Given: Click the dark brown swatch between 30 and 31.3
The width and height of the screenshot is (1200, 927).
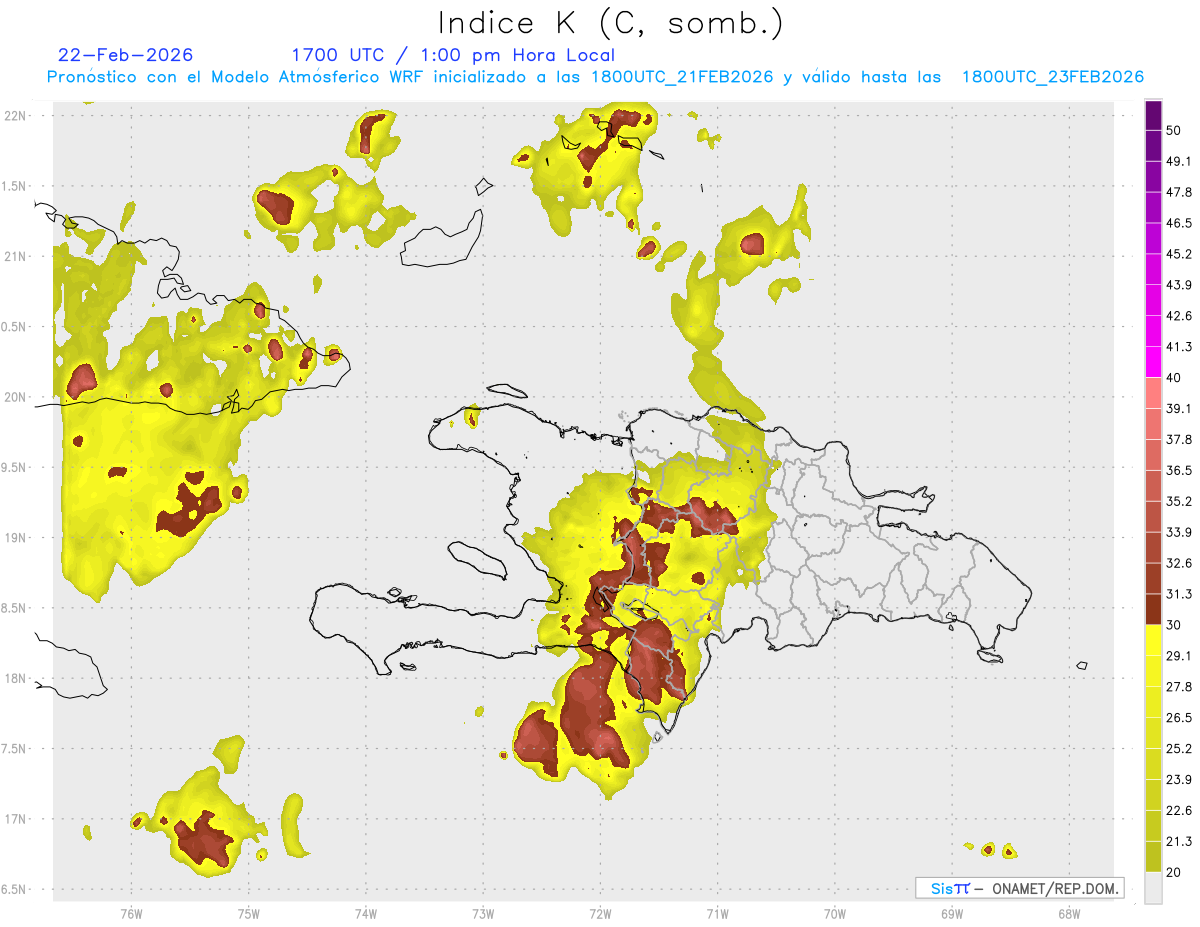Looking at the screenshot, I should (x=1154, y=609).
